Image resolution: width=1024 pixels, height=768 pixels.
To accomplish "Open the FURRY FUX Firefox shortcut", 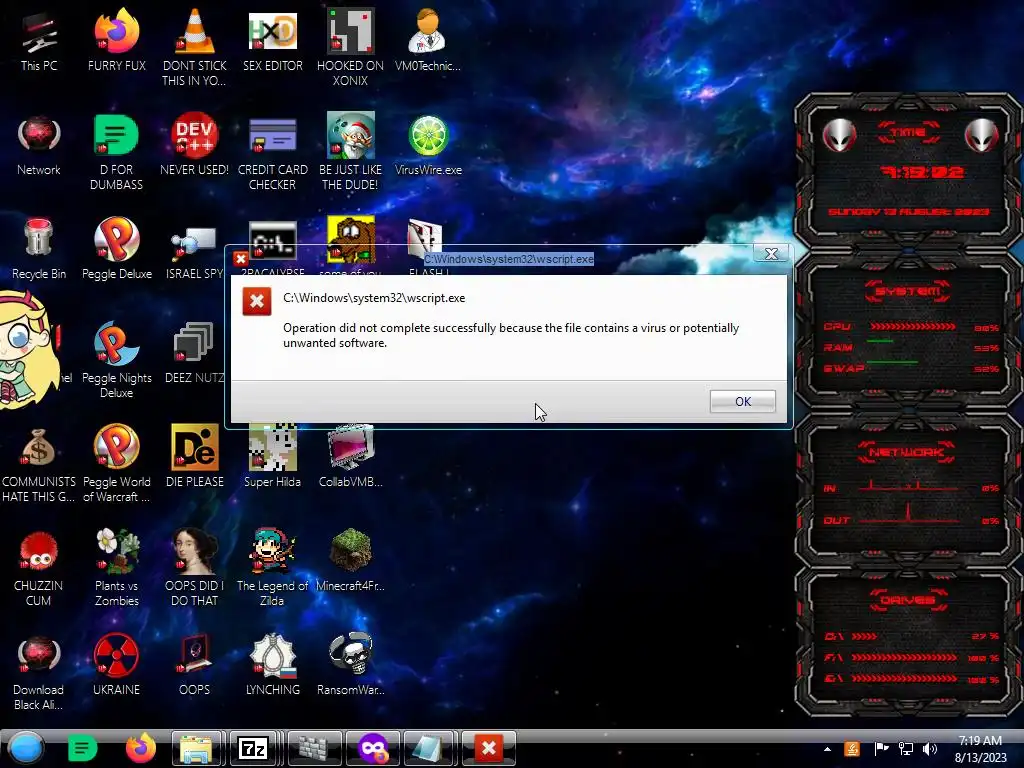I will (x=116, y=40).
